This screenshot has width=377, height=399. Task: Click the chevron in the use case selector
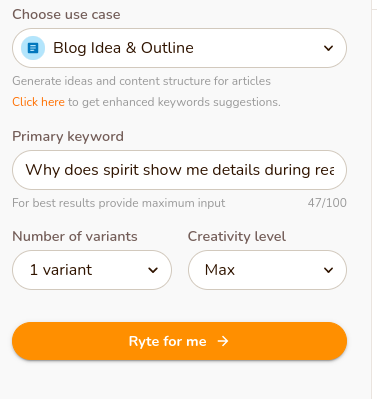click(x=328, y=48)
